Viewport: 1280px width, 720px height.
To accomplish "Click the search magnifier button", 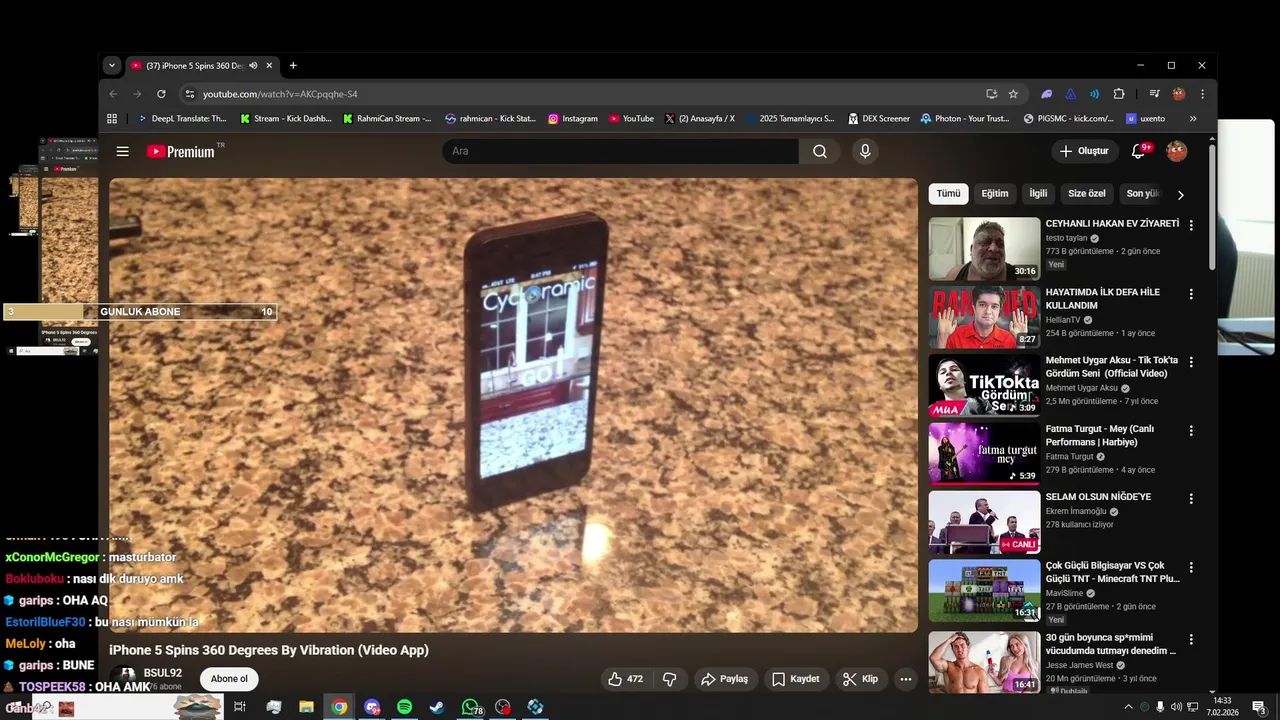I will coord(820,151).
